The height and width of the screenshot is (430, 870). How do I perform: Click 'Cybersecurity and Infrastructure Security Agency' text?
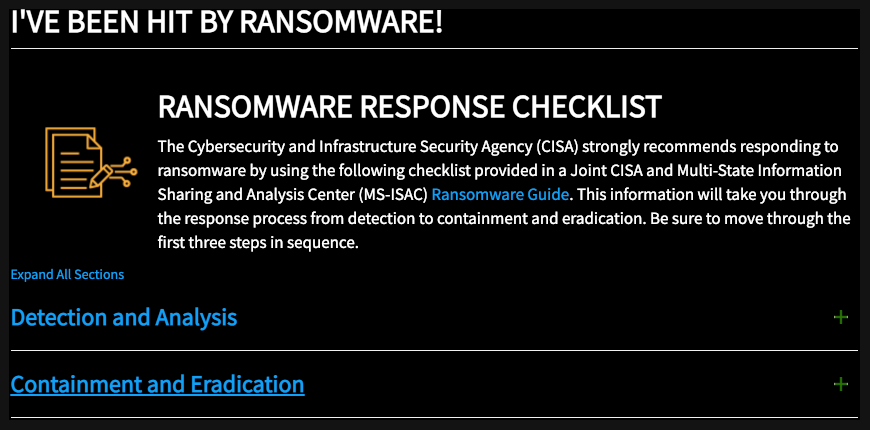click(358, 147)
